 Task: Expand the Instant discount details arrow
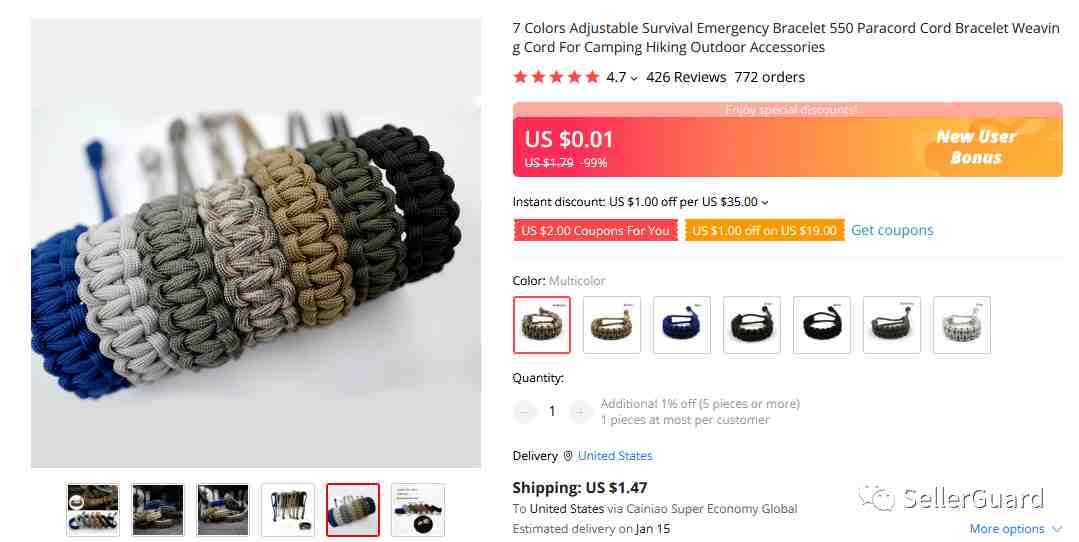point(765,202)
